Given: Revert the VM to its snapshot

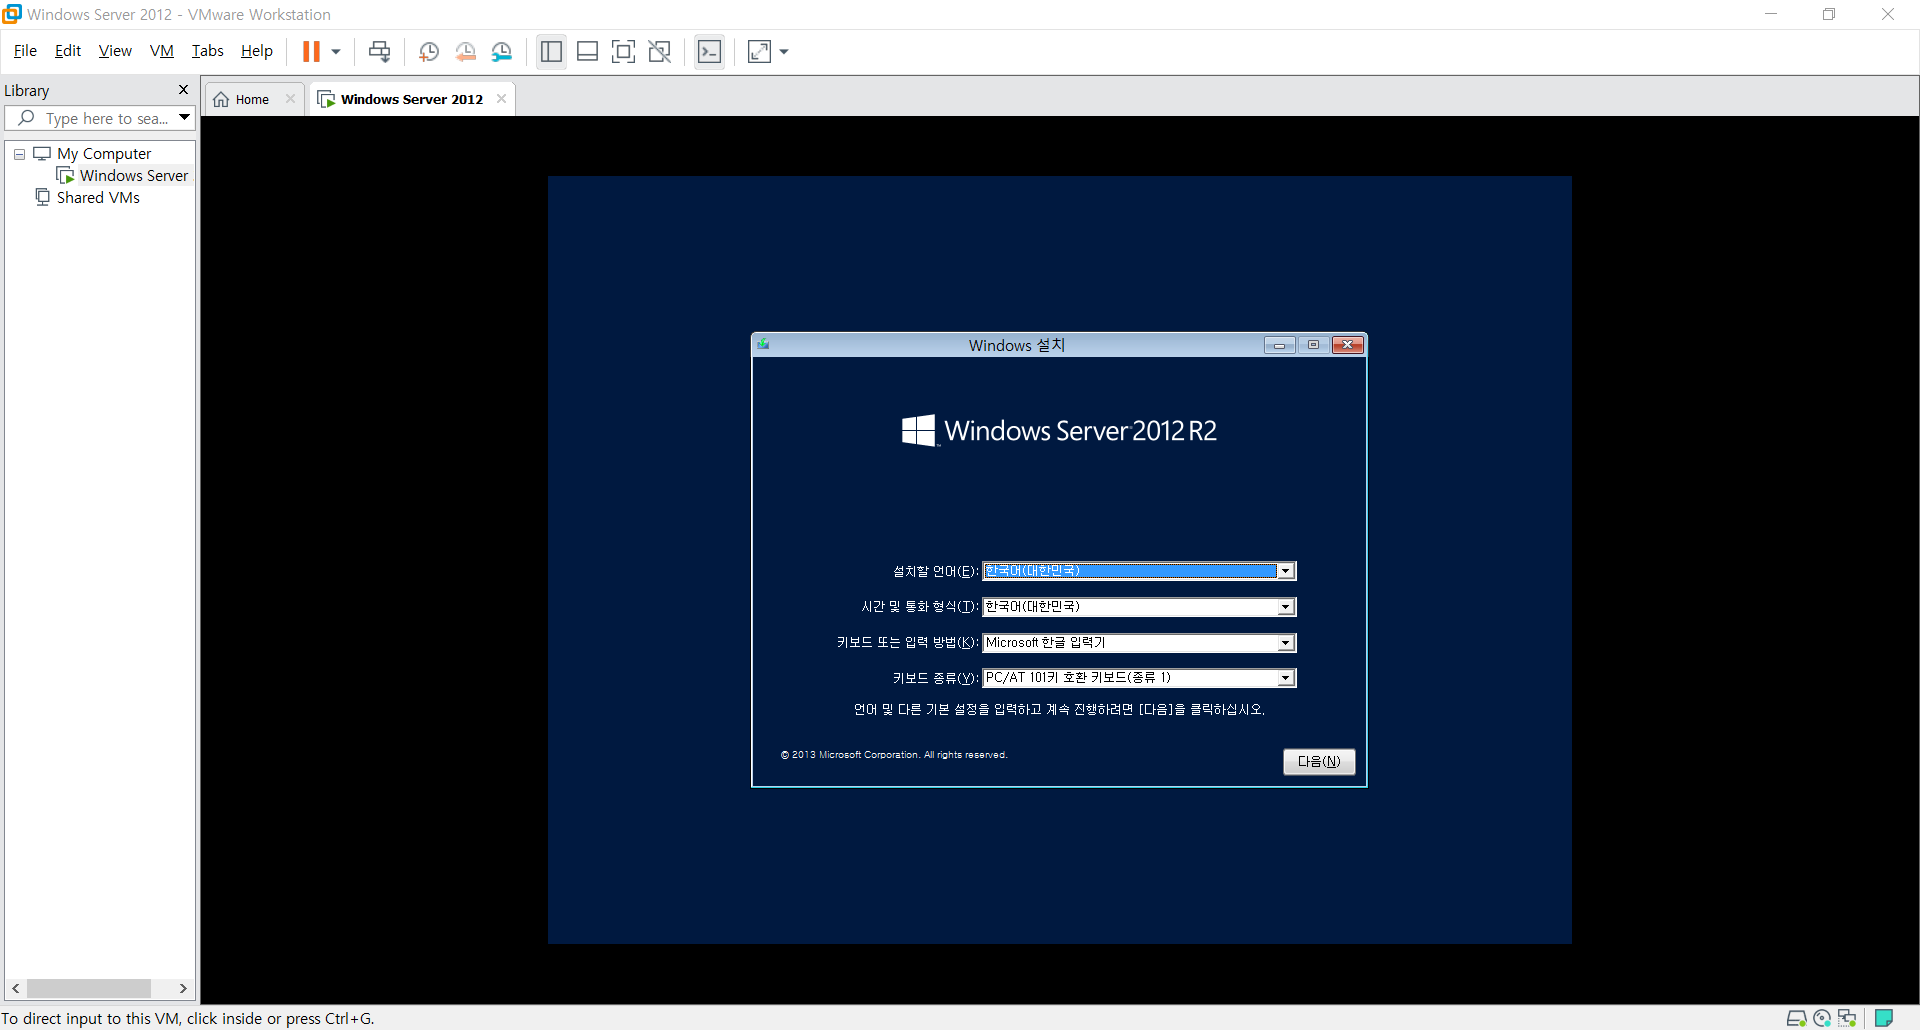Looking at the screenshot, I should pyautogui.click(x=465, y=52).
